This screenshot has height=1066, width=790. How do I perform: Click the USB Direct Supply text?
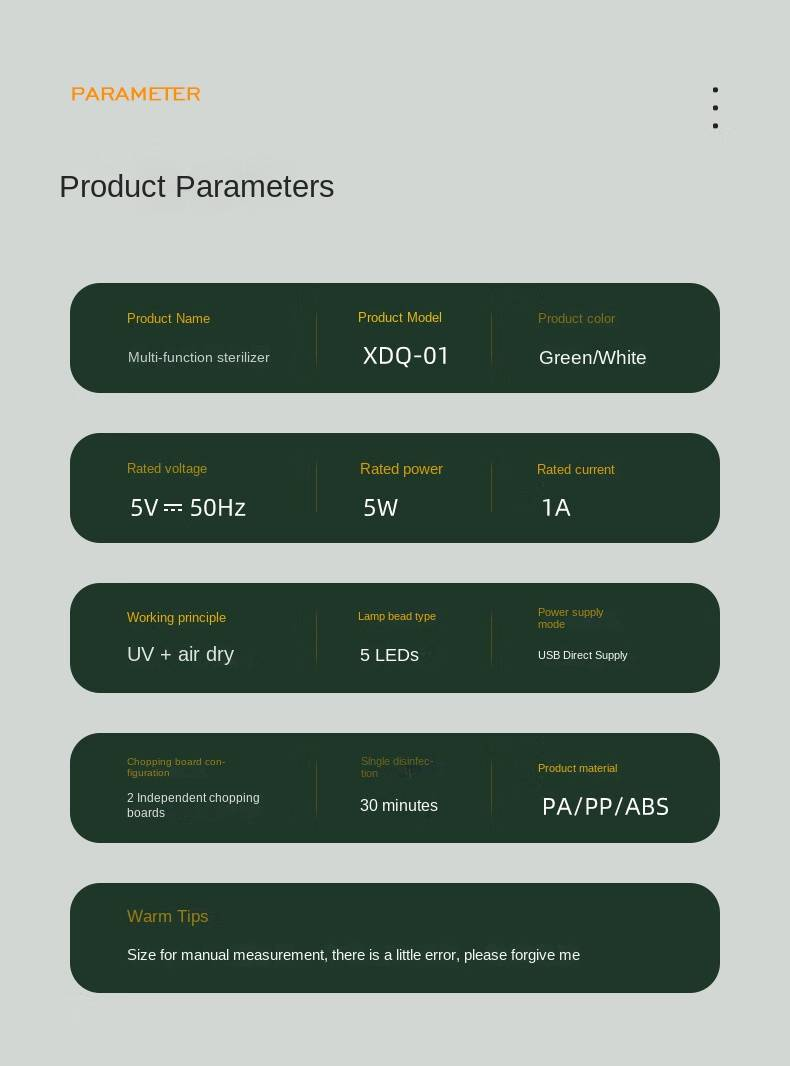(x=582, y=655)
